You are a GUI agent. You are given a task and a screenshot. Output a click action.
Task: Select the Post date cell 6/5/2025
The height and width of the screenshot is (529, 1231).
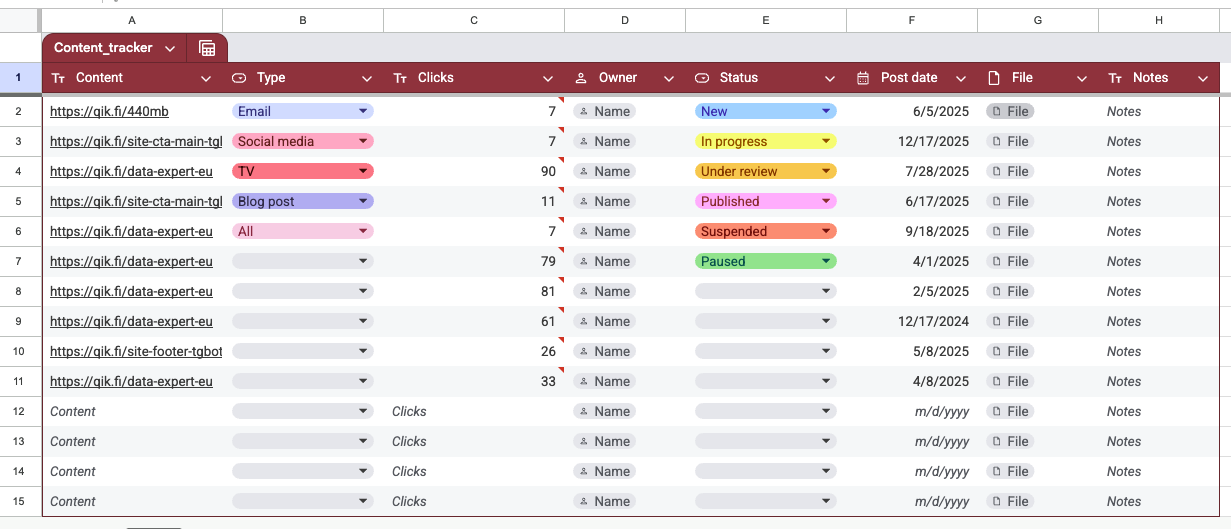point(912,112)
